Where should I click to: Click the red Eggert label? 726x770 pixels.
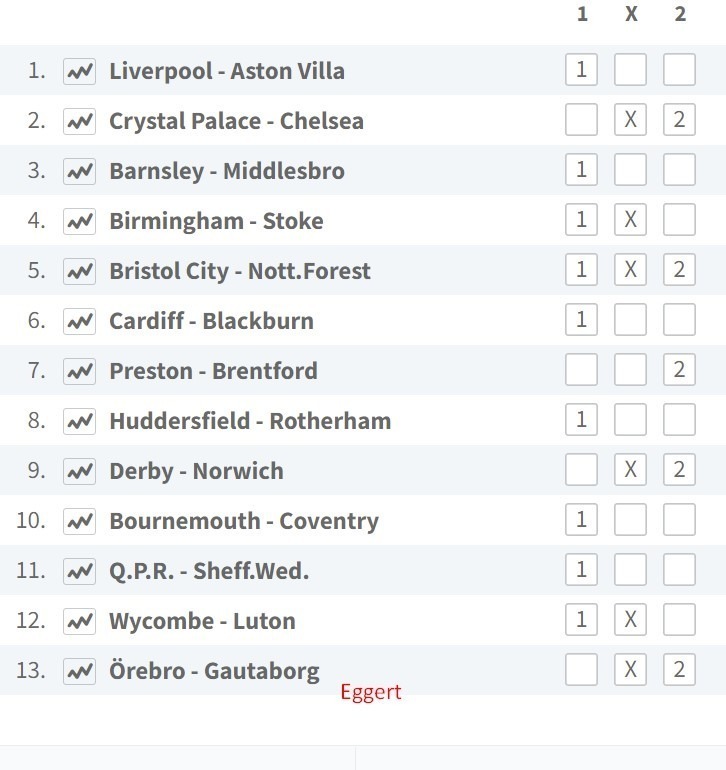[x=371, y=692]
